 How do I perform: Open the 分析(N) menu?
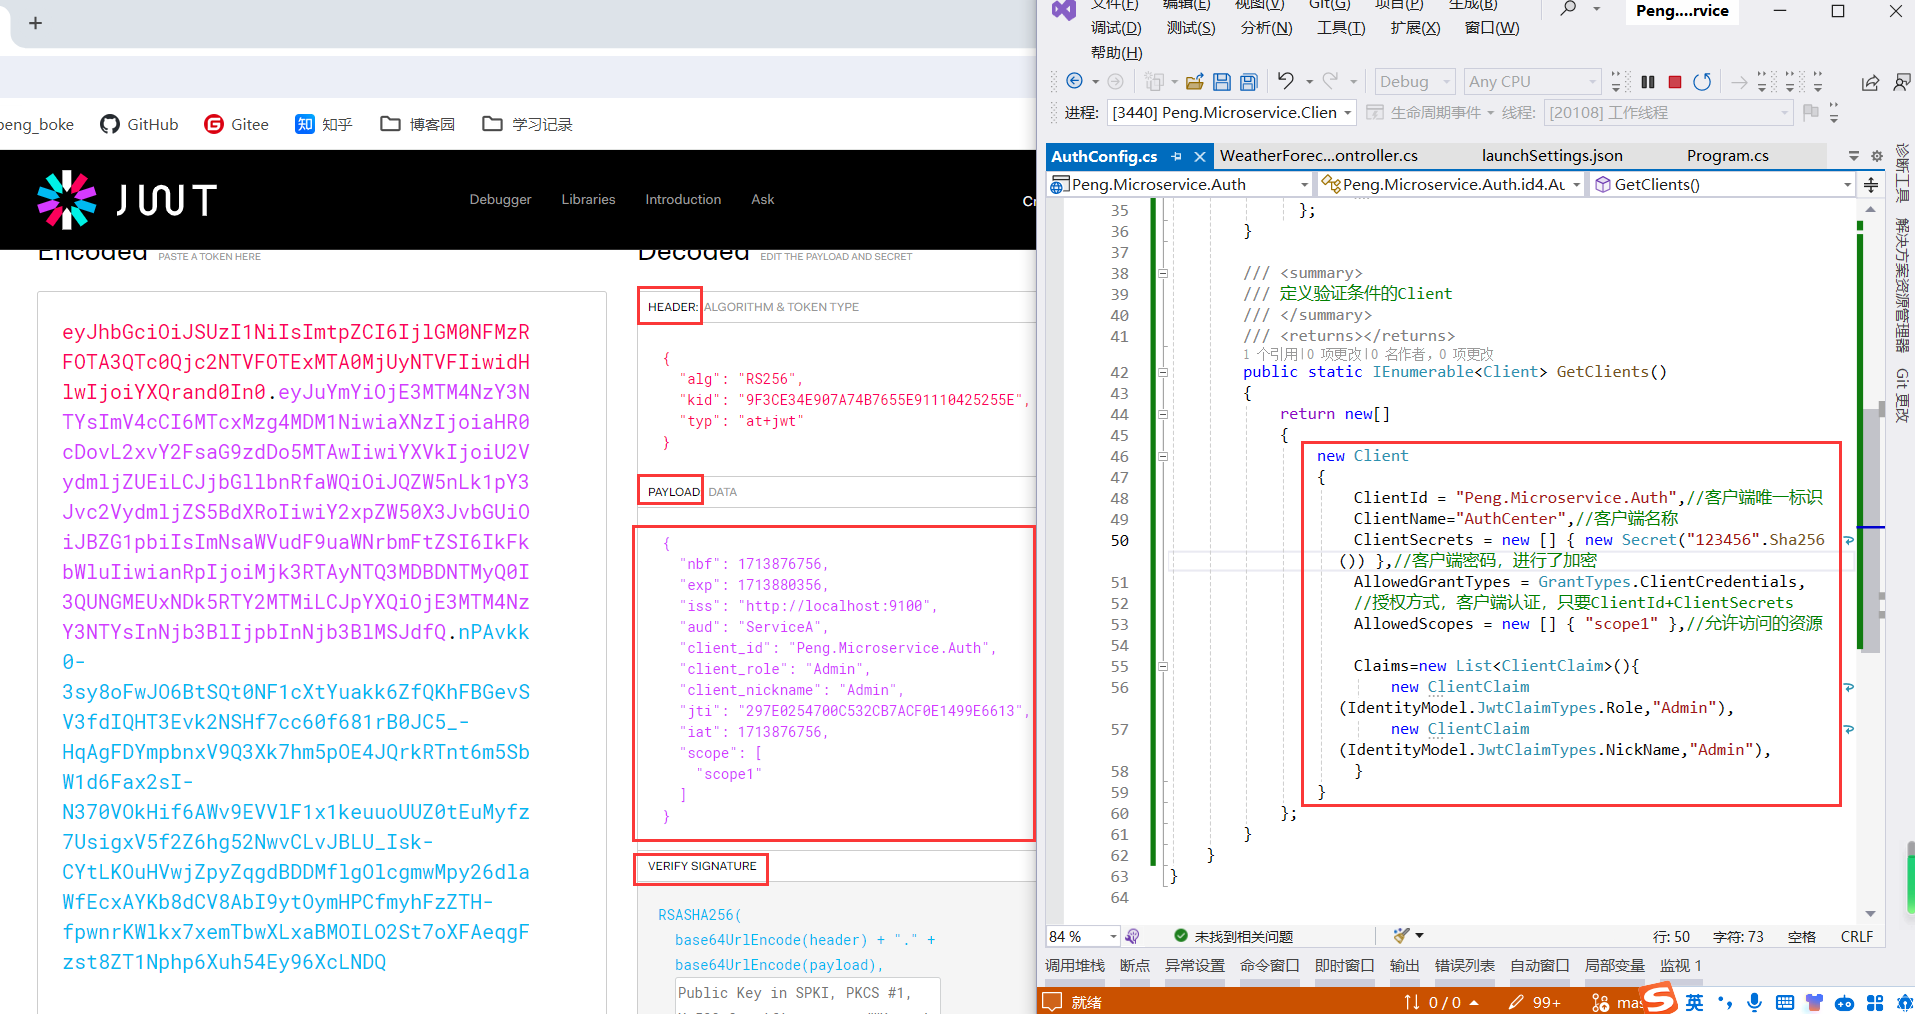pyautogui.click(x=1266, y=28)
